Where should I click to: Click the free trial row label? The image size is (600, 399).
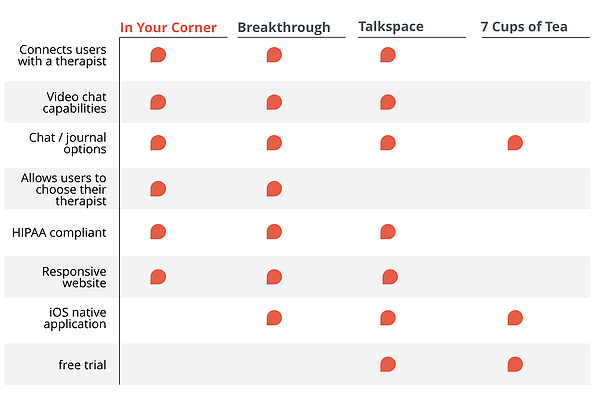(x=82, y=365)
